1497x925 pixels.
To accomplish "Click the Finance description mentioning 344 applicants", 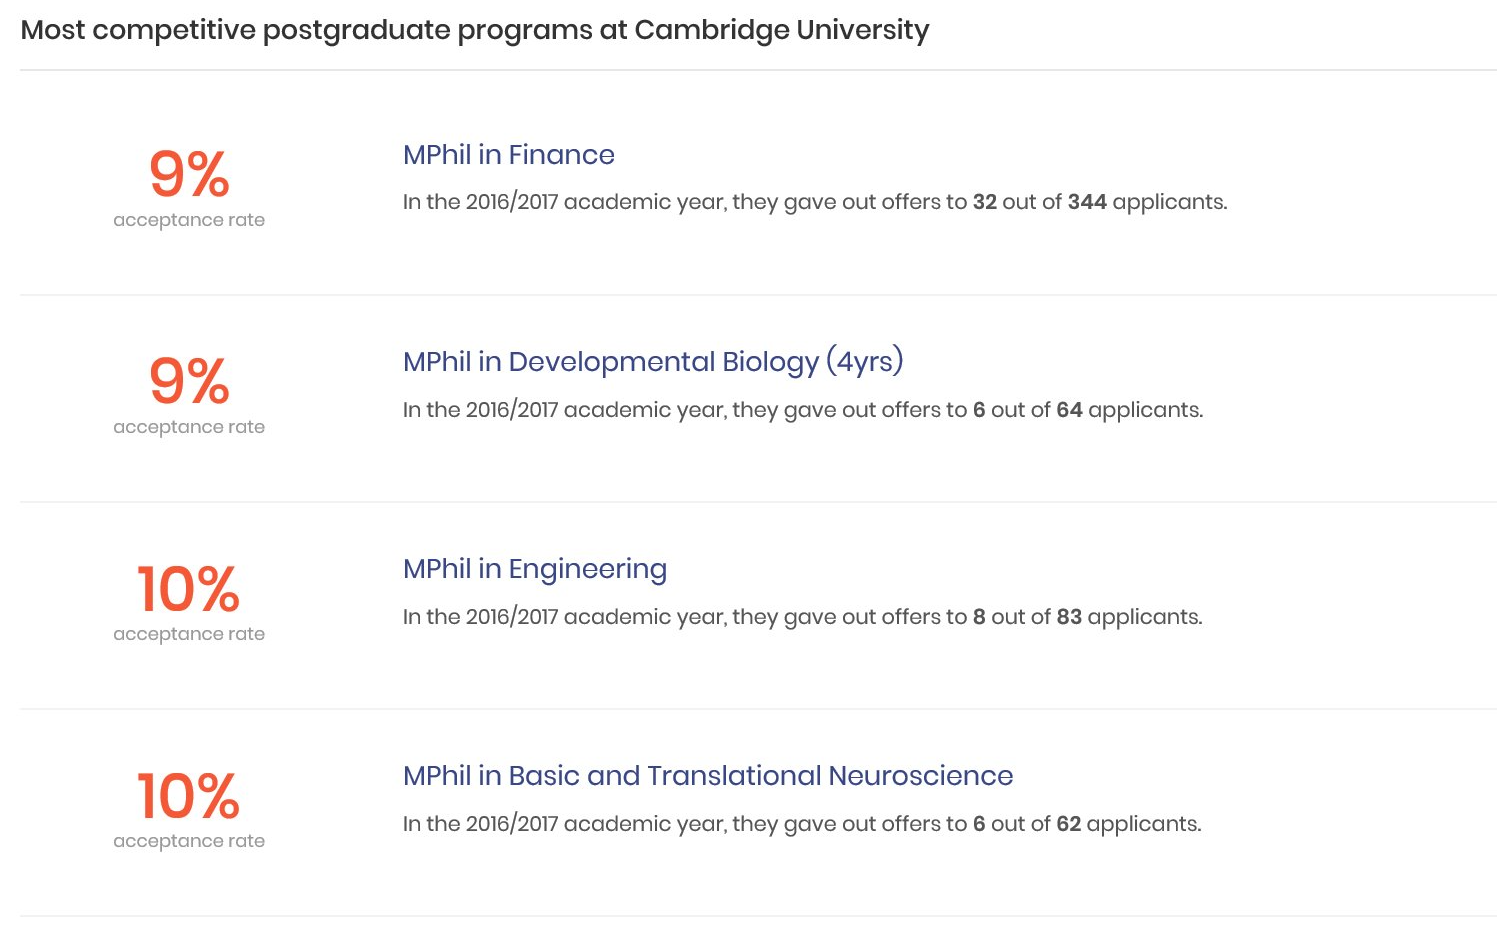I will [815, 202].
